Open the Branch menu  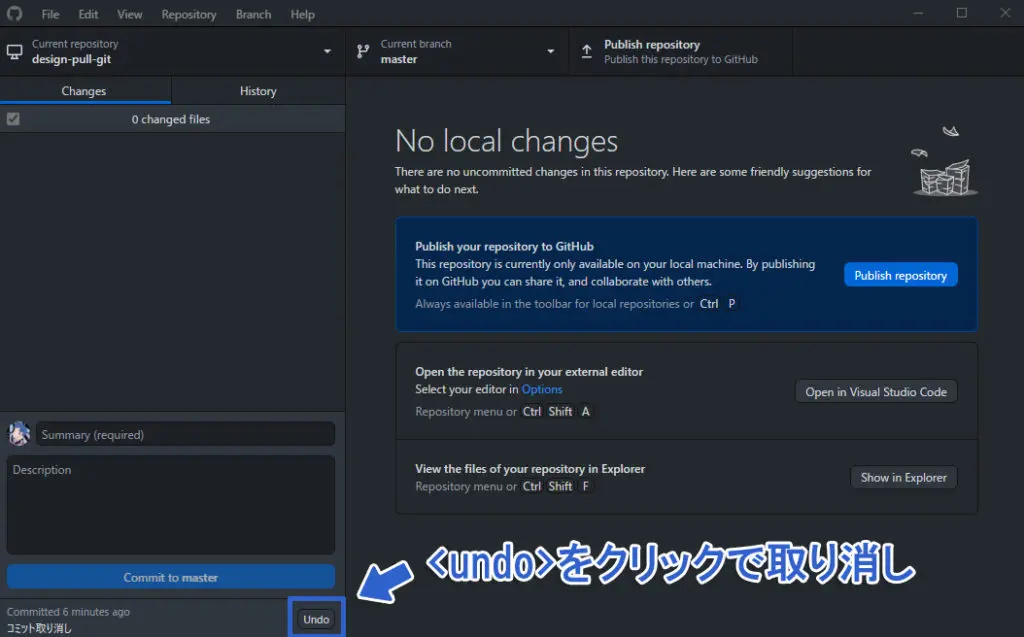[253, 14]
